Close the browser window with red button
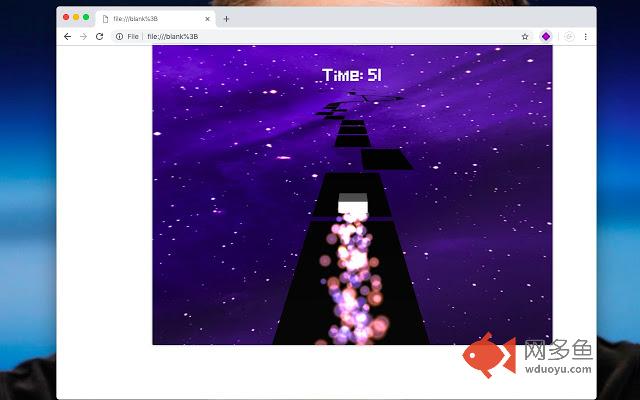The image size is (640, 400). (66, 17)
